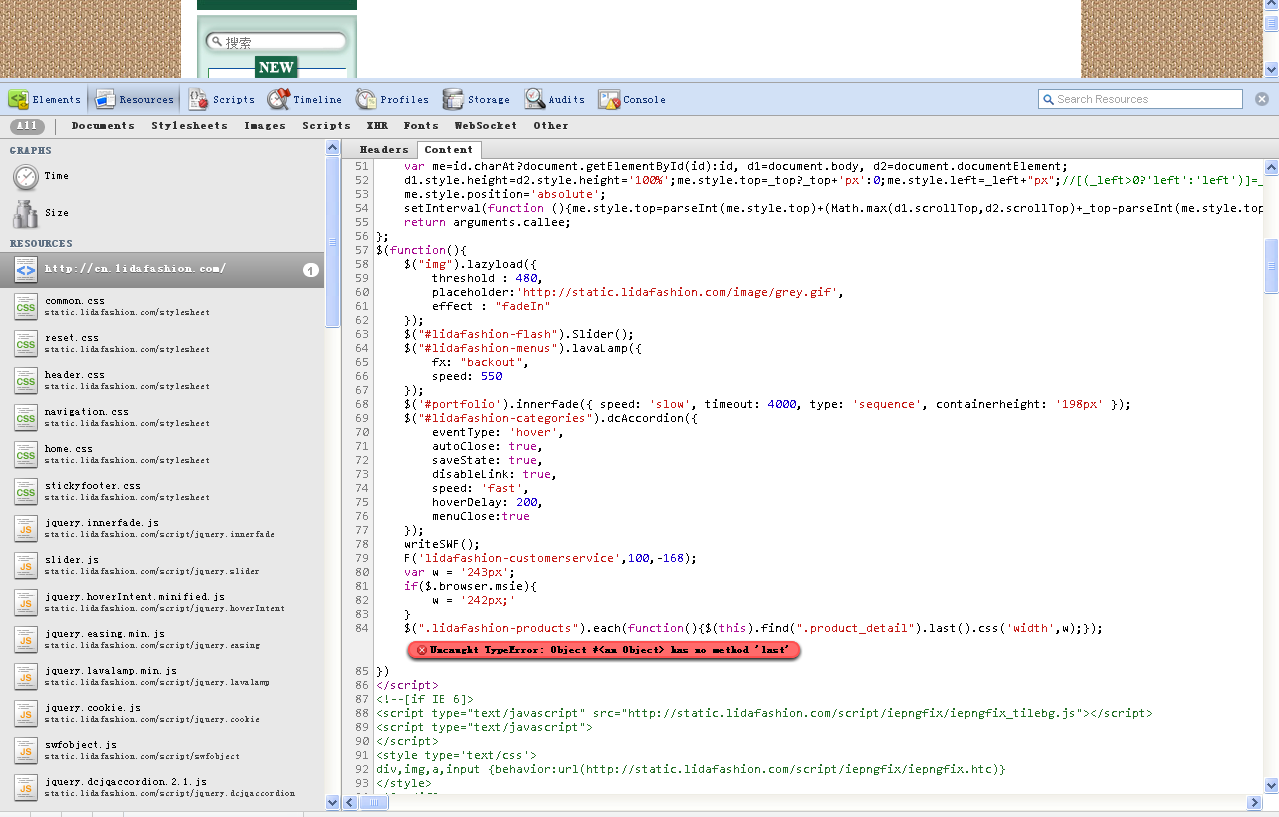Click the resources sidebar scroll down arrow
The width and height of the screenshot is (1279, 817).
click(333, 802)
